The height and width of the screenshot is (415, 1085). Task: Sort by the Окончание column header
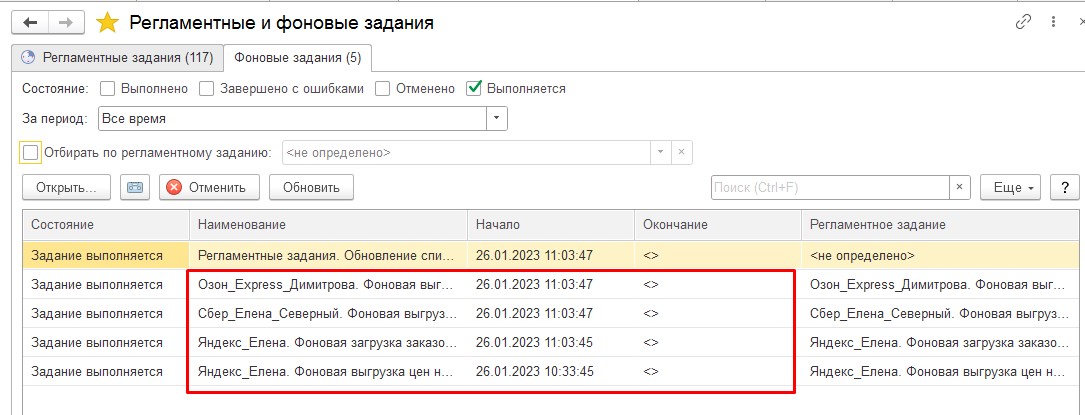click(x=718, y=225)
